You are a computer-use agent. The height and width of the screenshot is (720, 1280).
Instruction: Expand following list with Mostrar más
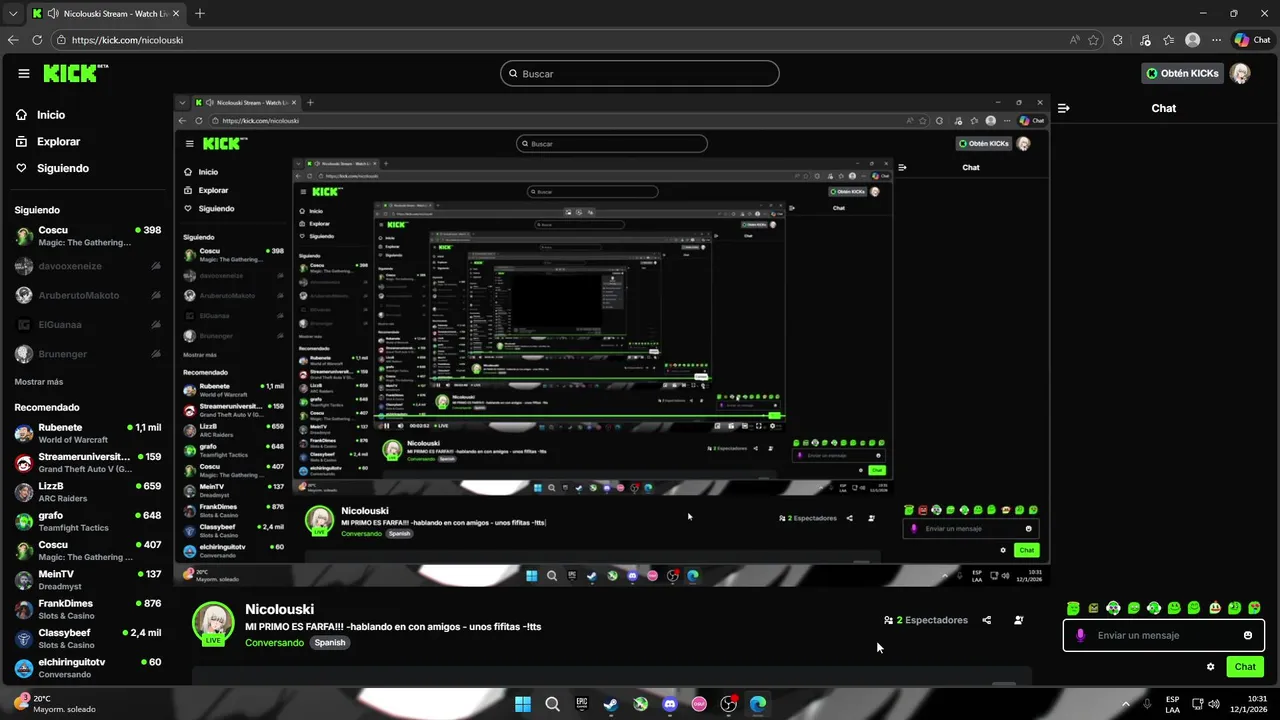click(39, 382)
